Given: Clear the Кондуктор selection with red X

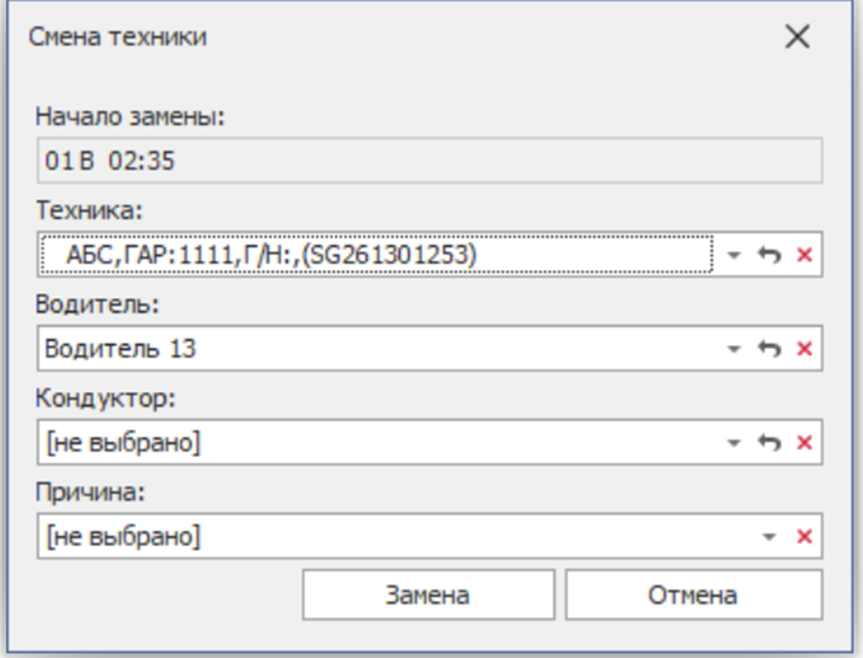Looking at the screenshot, I should click(x=803, y=443).
